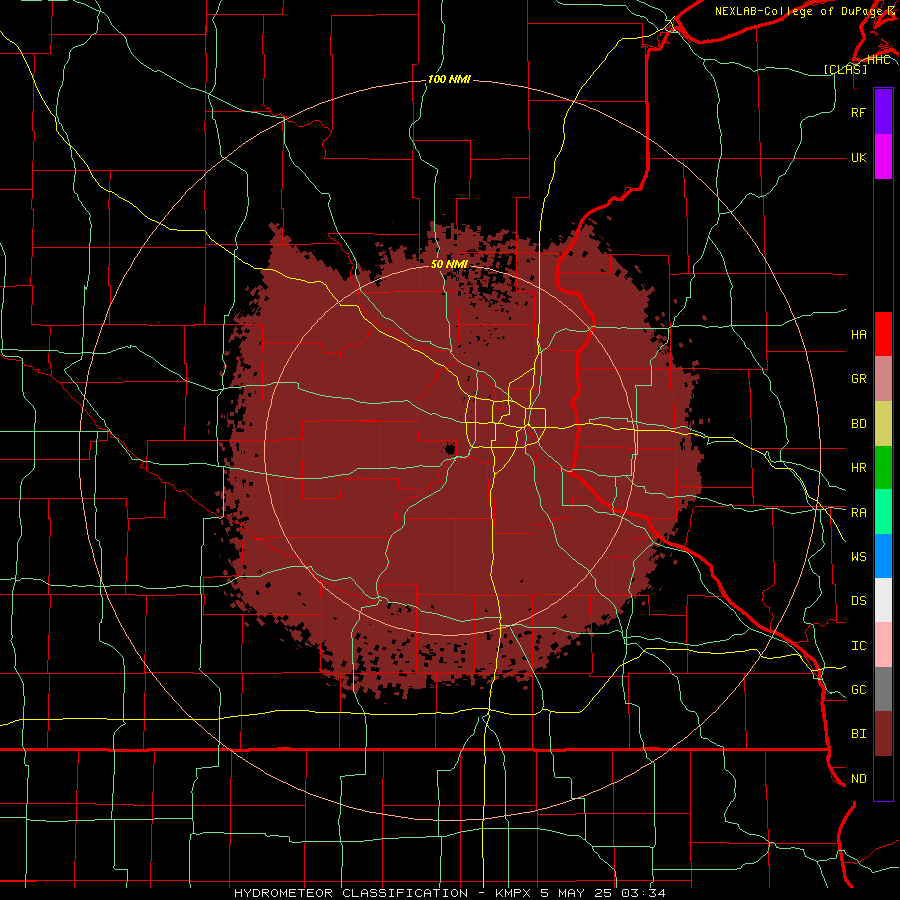
Task: Click the DS white legend swatch
Action: click(x=883, y=600)
